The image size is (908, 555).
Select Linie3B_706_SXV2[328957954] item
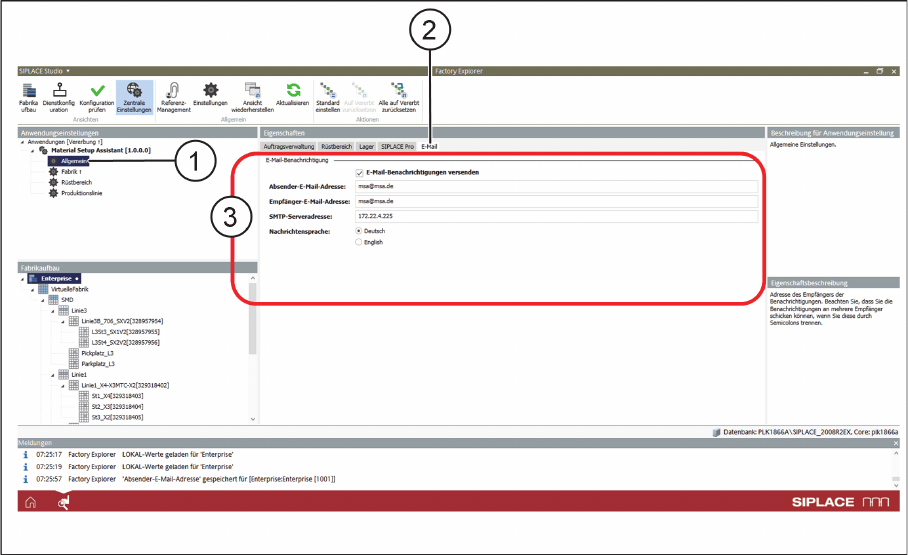122,321
